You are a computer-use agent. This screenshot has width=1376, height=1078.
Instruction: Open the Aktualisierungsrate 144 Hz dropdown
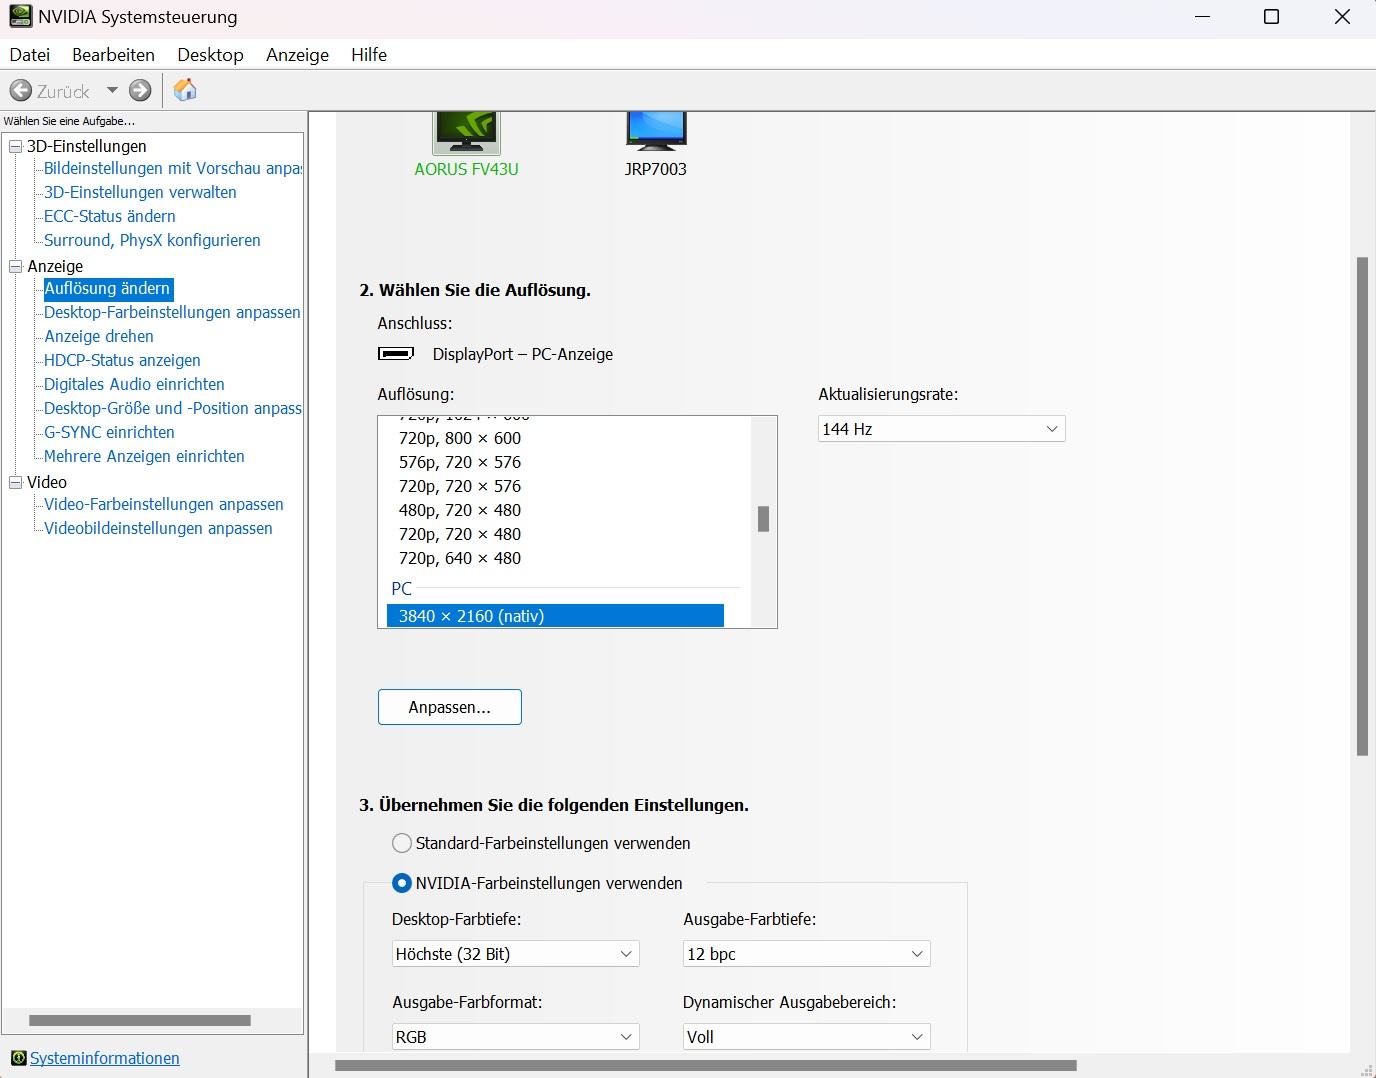tap(942, 429)
